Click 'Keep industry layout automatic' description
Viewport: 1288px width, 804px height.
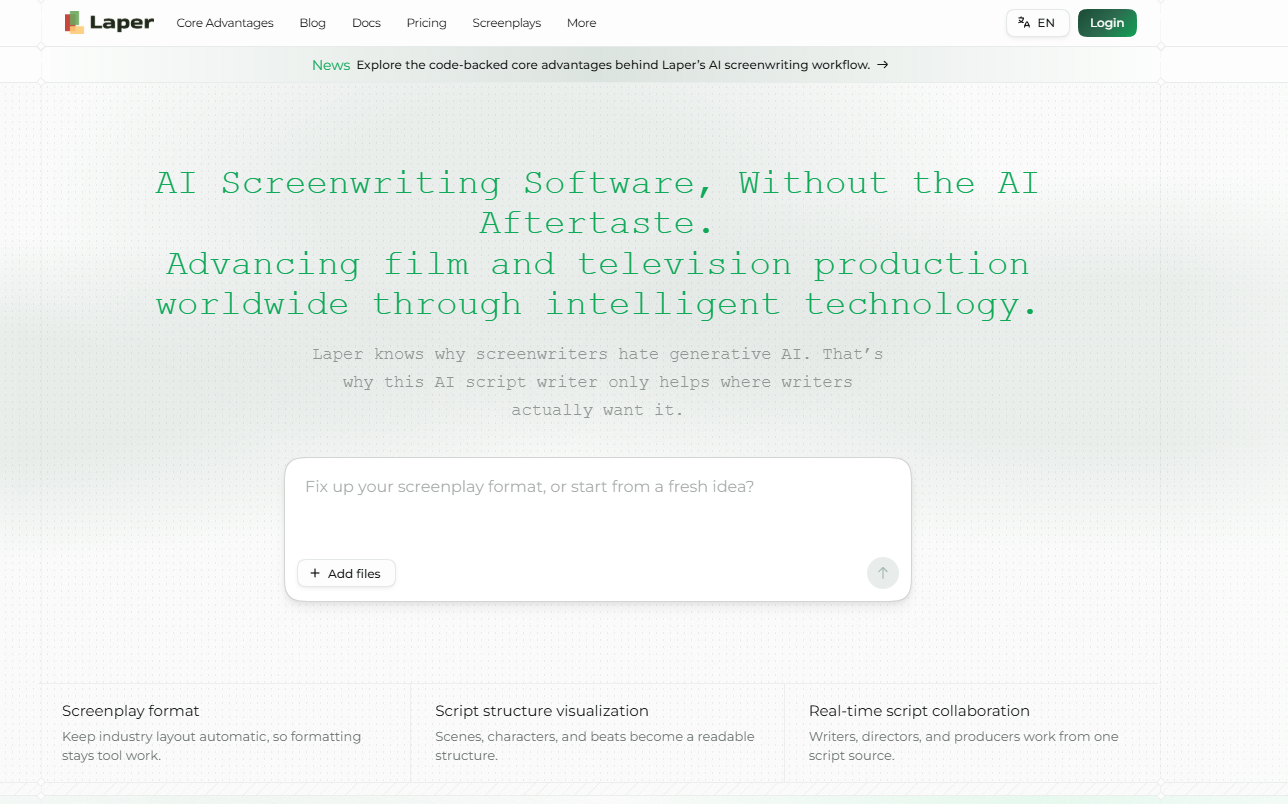211,746
